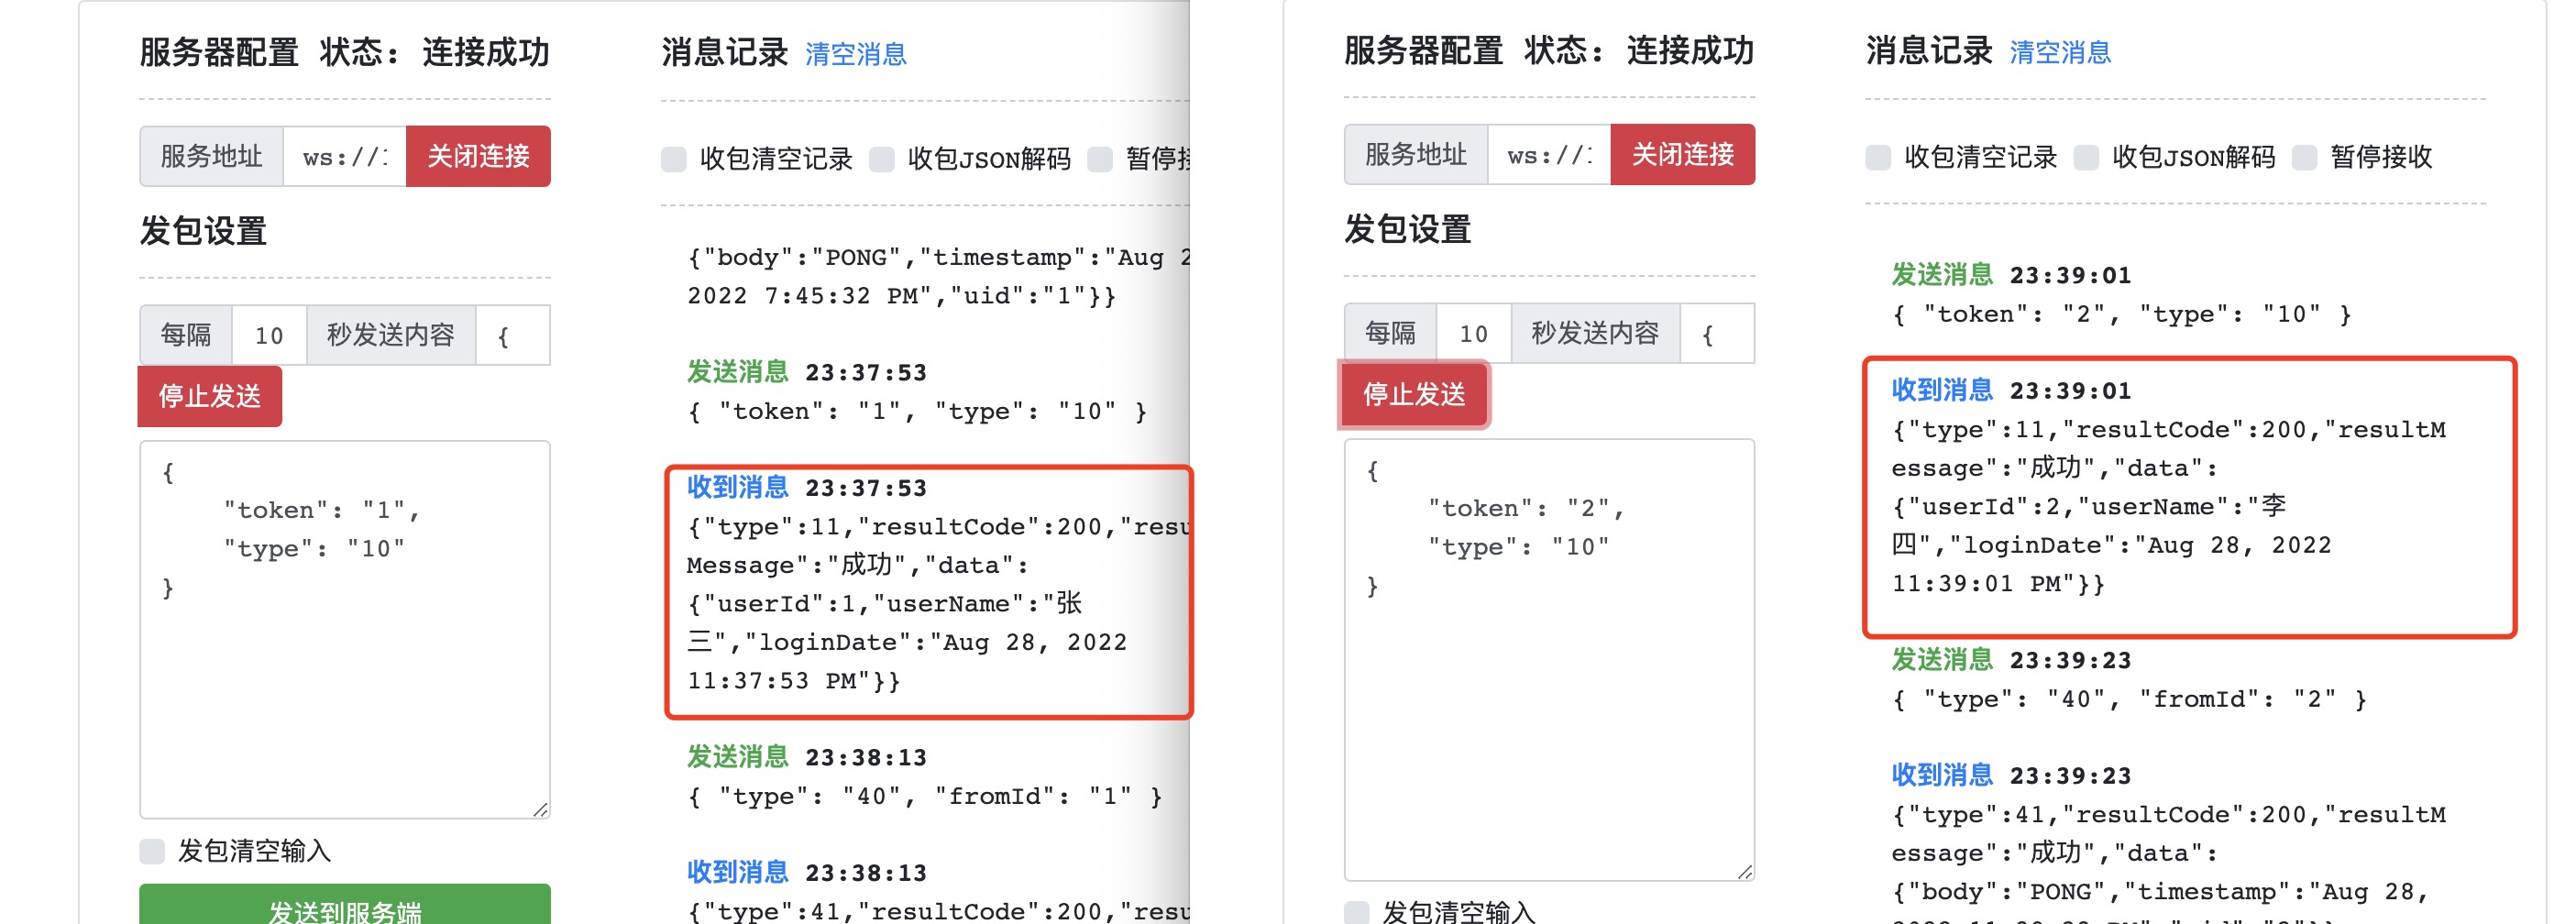2576x924 pixels.
Task: Toggle 发包清空输入 checkbox in left panel
Action: tap(152, 851)
